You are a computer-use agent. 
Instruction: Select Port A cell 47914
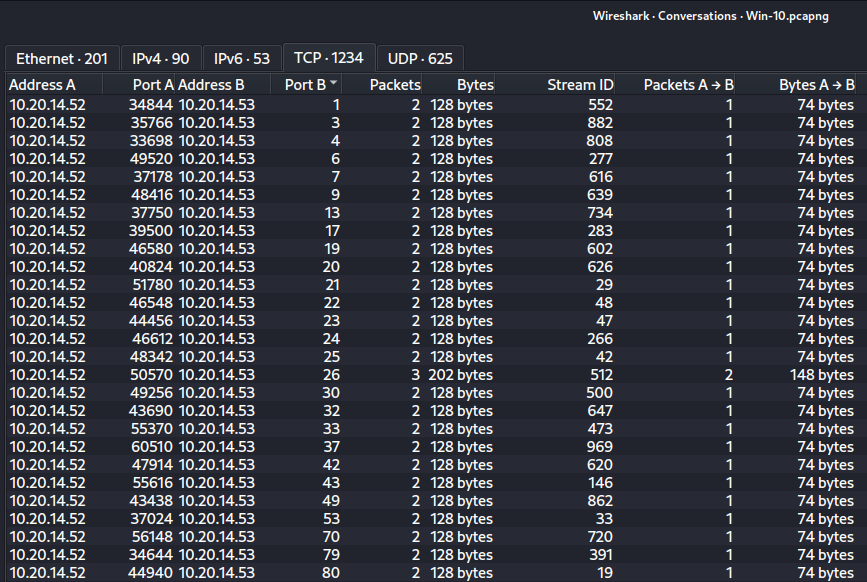click(152, 465)
